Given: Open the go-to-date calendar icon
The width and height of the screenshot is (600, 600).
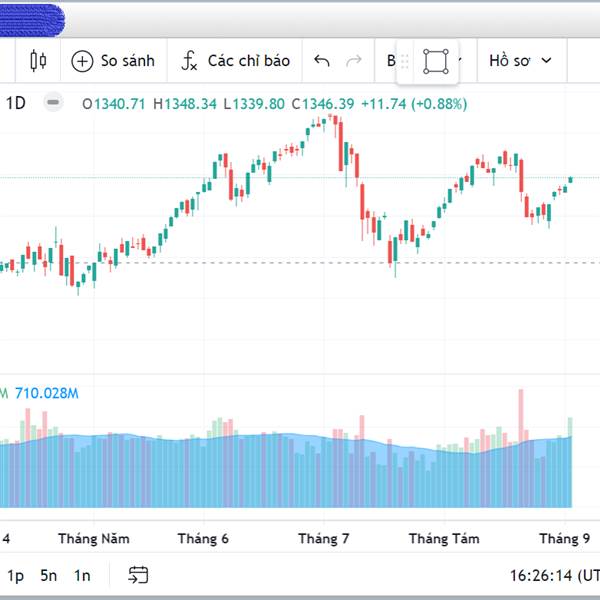Looking at the screenshot, I should point(138,575).
